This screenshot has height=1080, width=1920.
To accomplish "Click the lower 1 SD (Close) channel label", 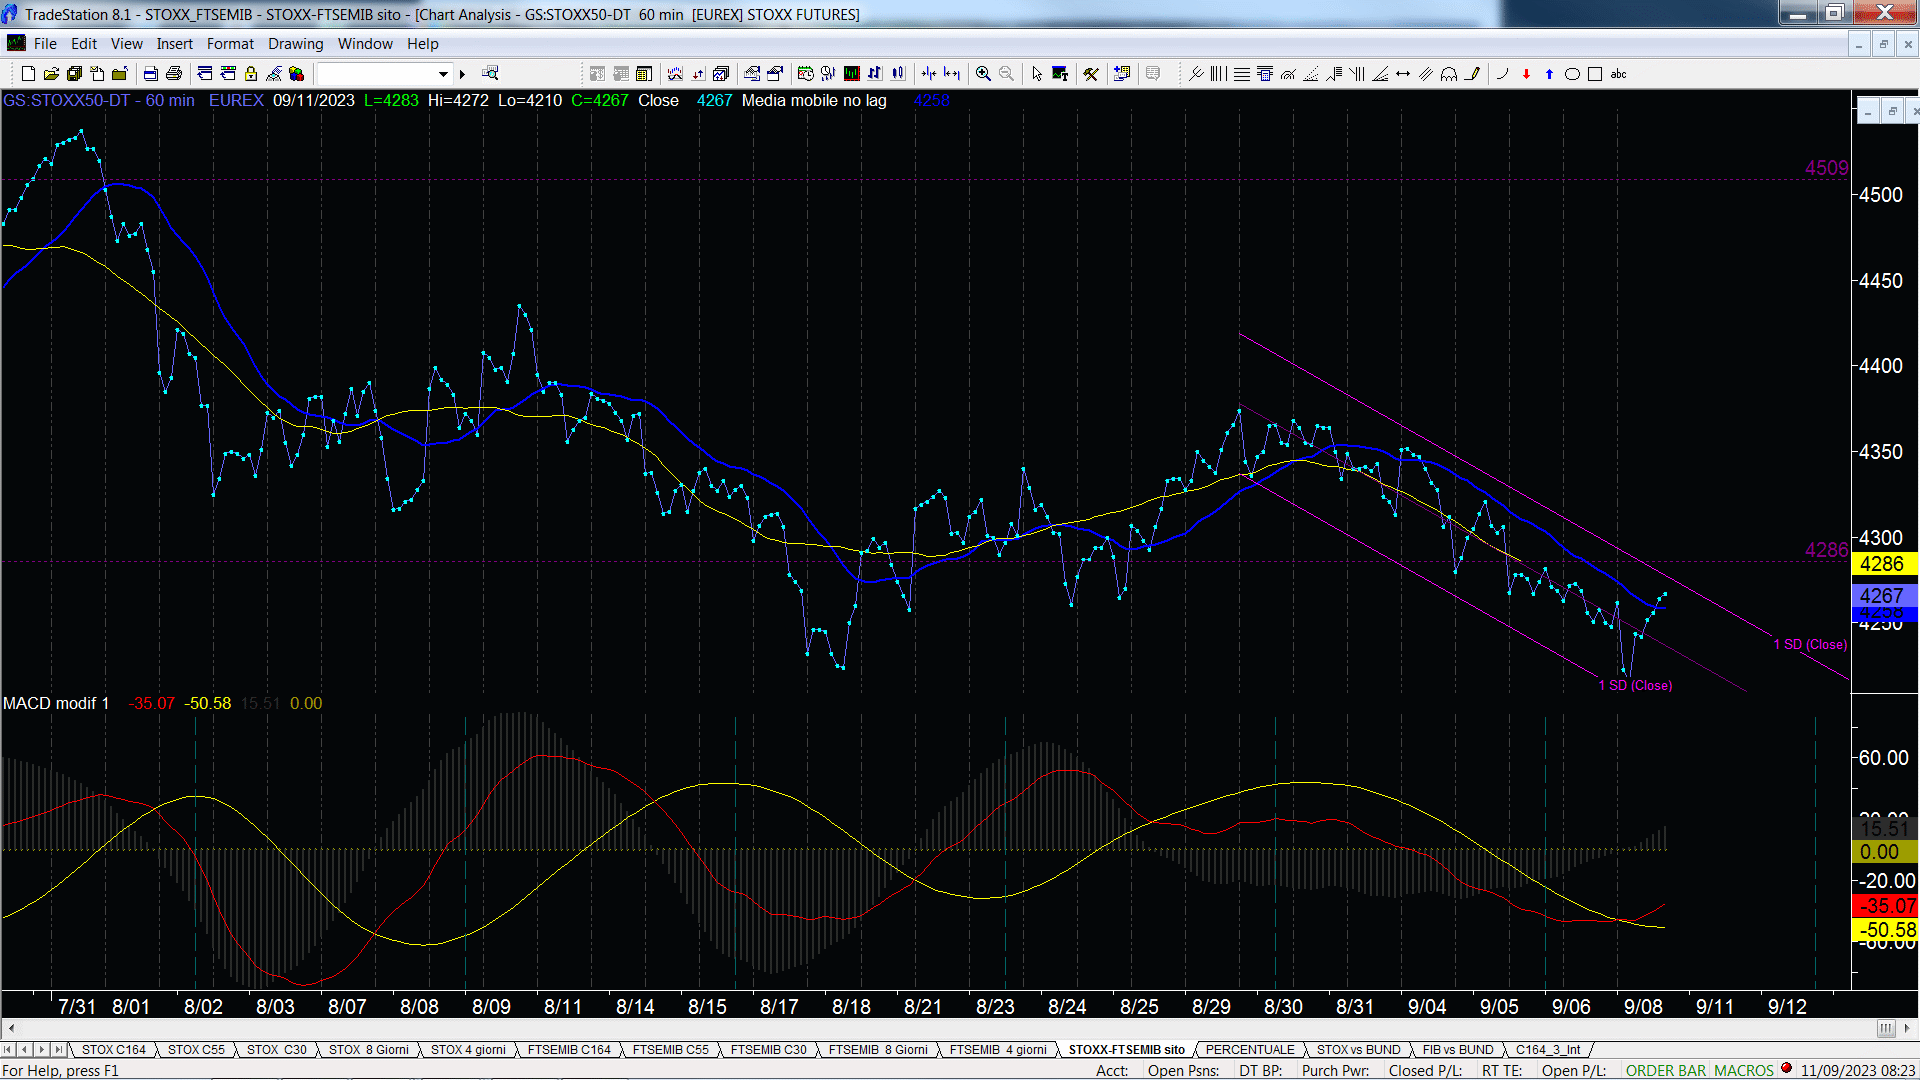I will click(x=1635, y=686).
